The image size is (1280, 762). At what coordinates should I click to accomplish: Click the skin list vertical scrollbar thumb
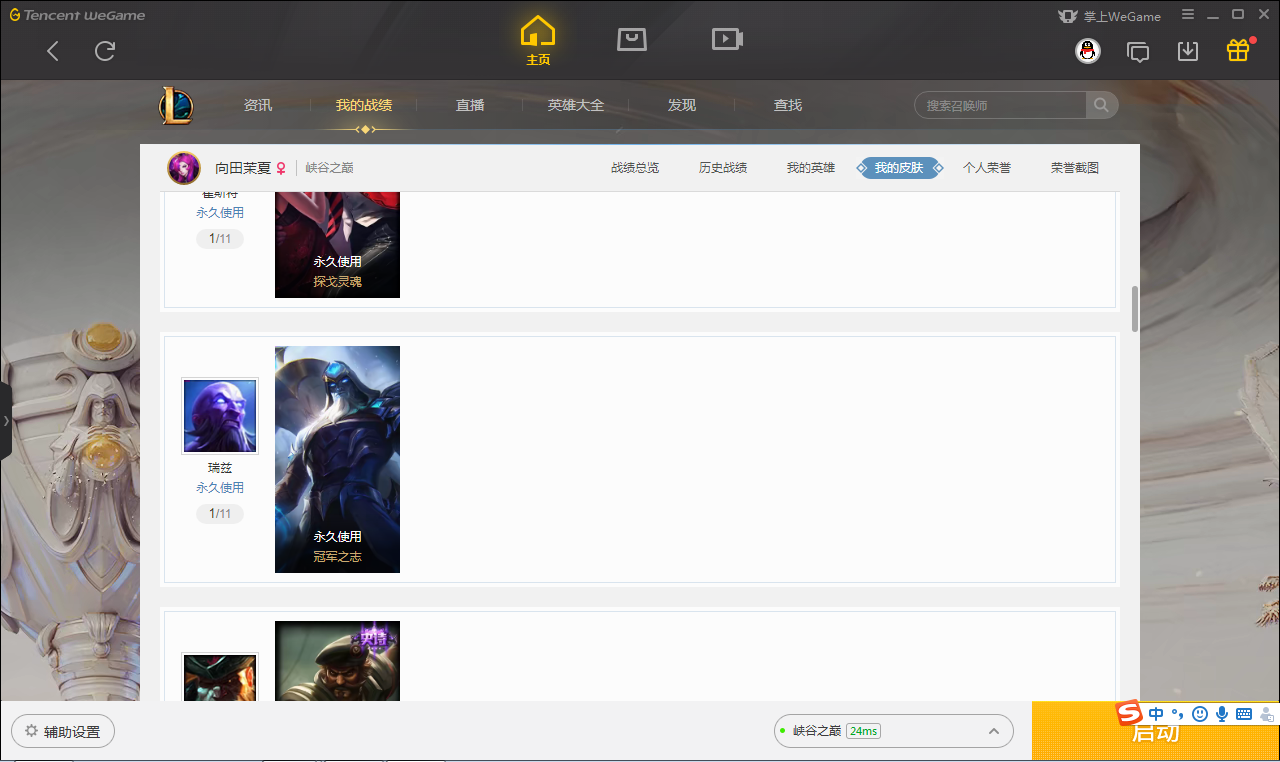pyautogui.click(x=1135, y=309)
